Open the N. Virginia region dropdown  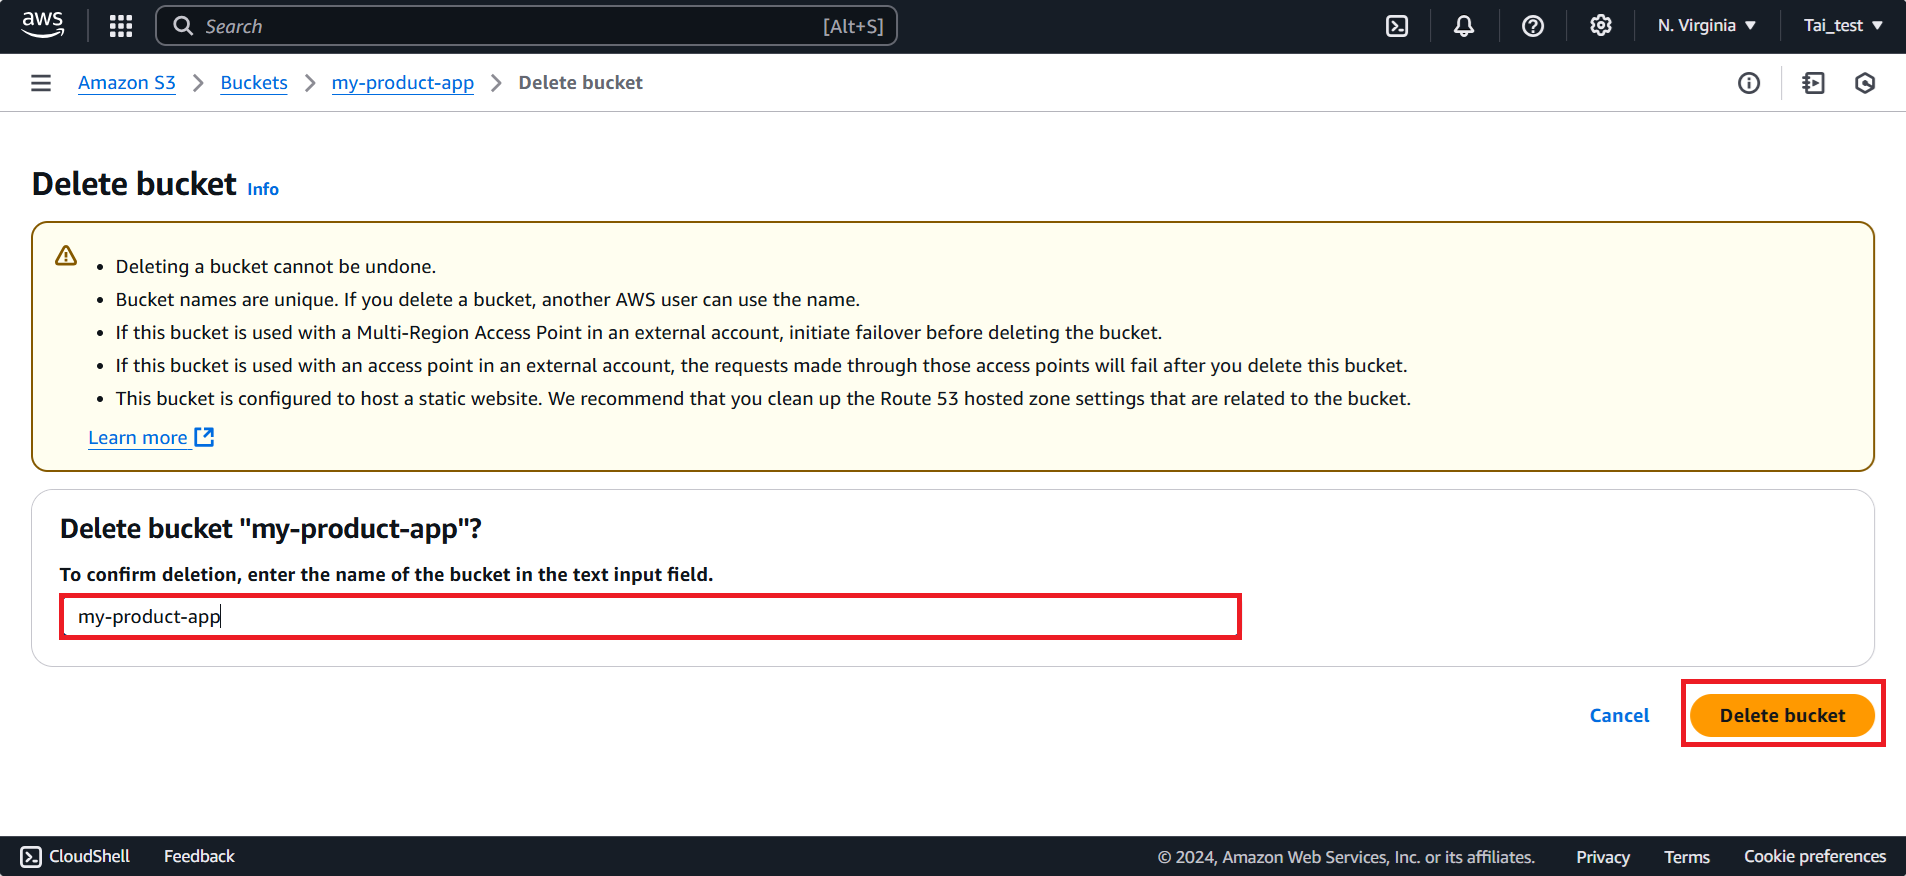coord(1707,26)
